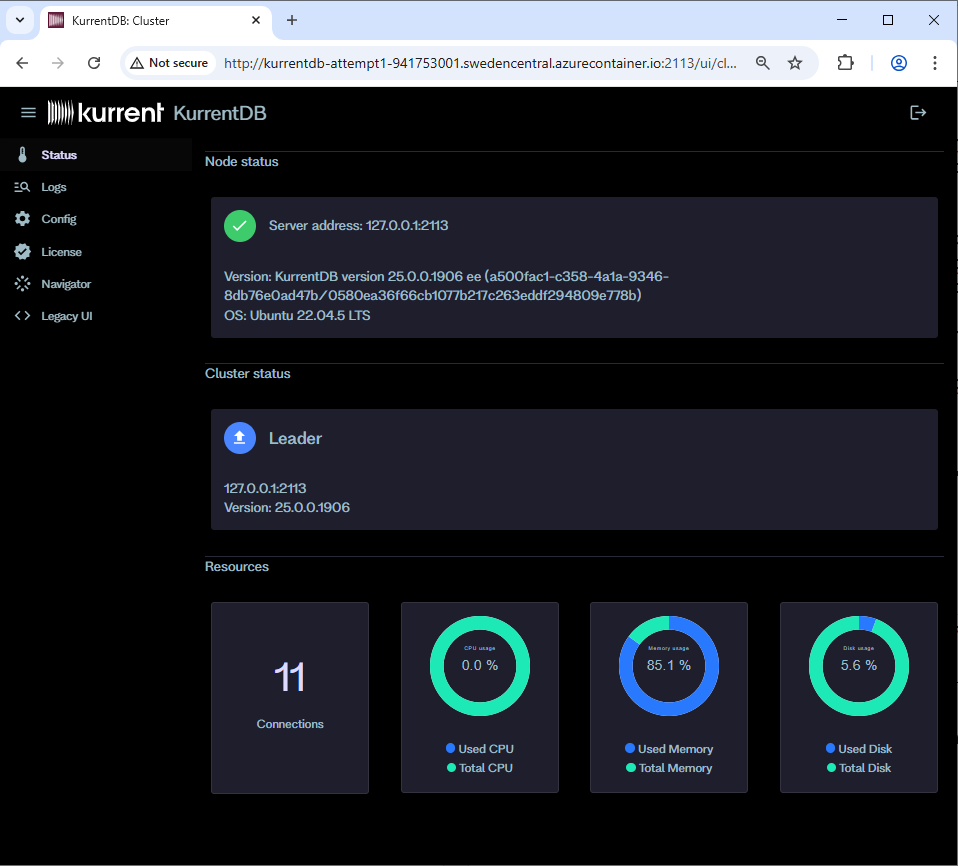Click the Leader heading in cluster card

pos(295,438)
